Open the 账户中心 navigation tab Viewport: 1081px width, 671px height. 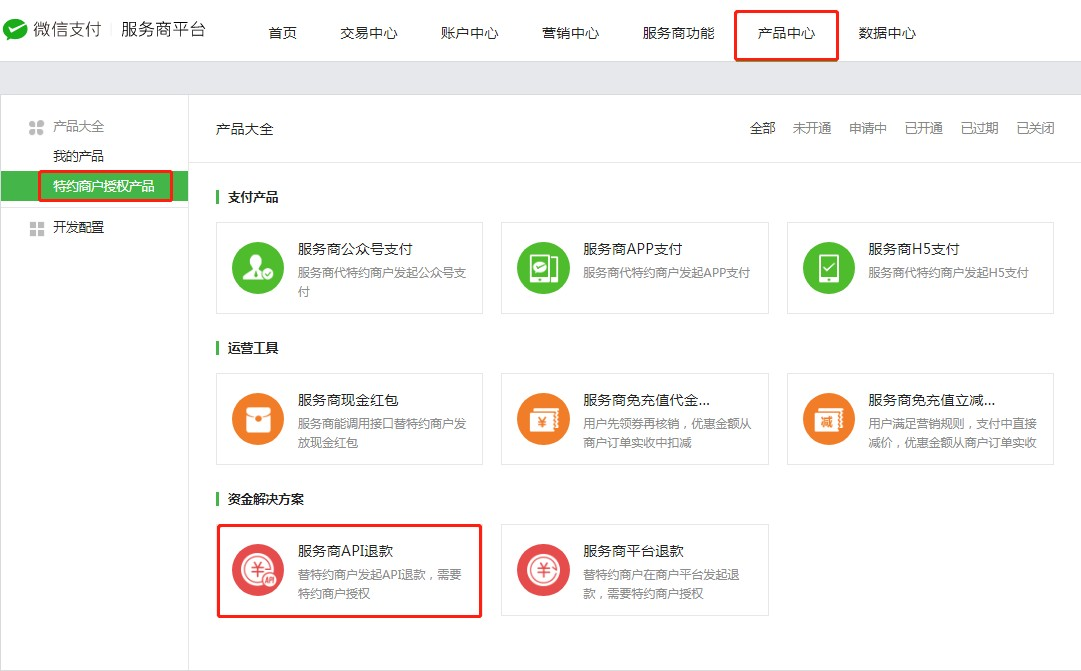(x=469, y=33)
